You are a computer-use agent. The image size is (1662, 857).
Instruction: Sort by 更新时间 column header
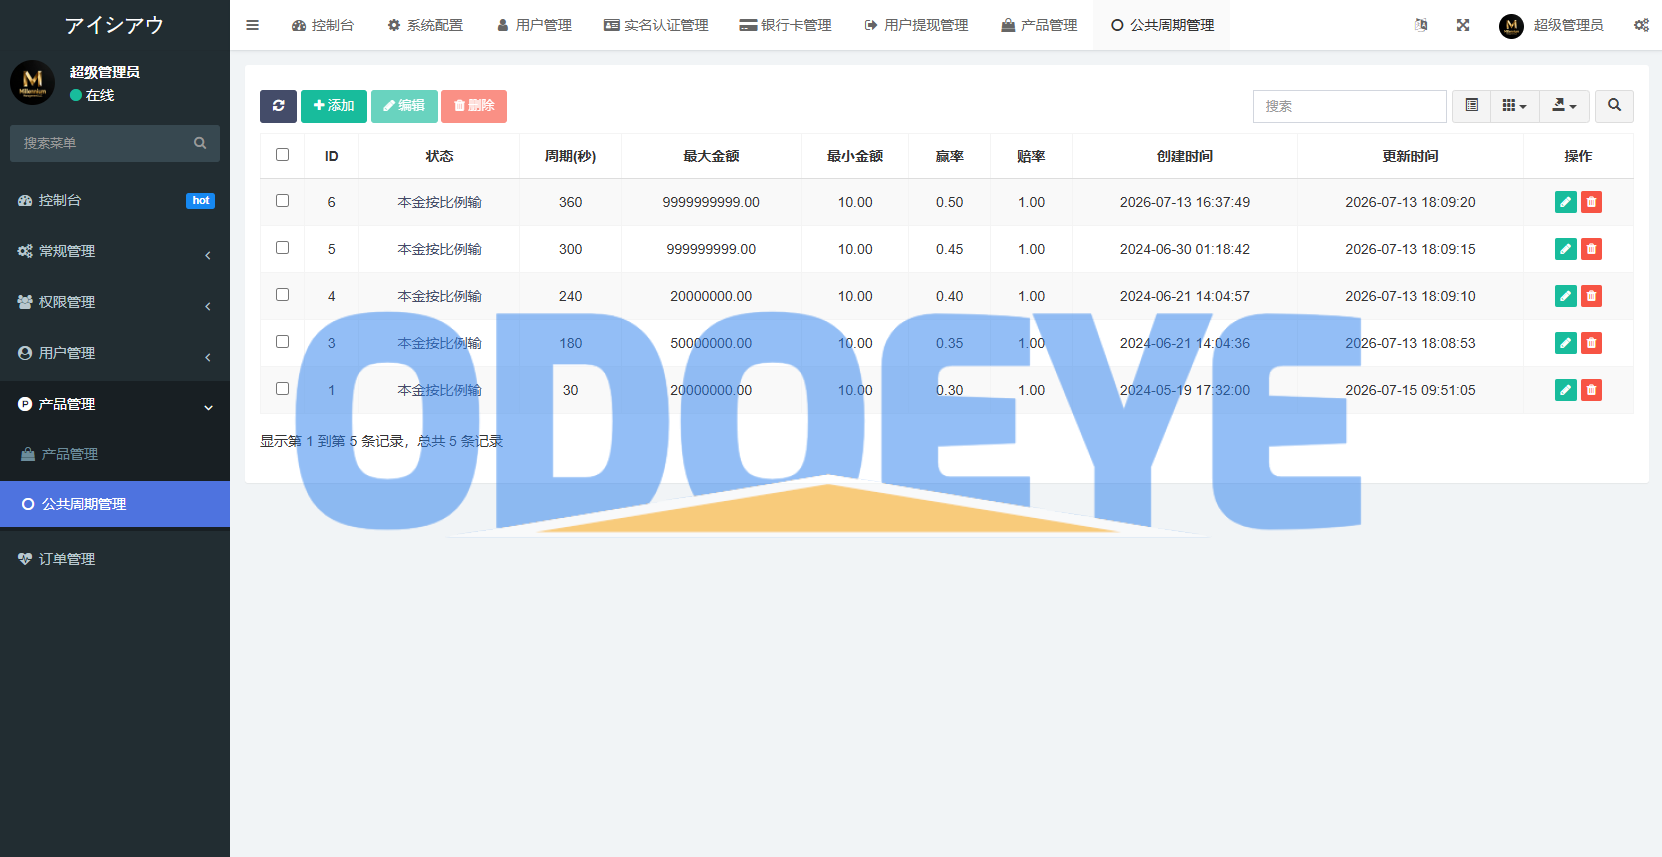click(x=1410, y=156)
